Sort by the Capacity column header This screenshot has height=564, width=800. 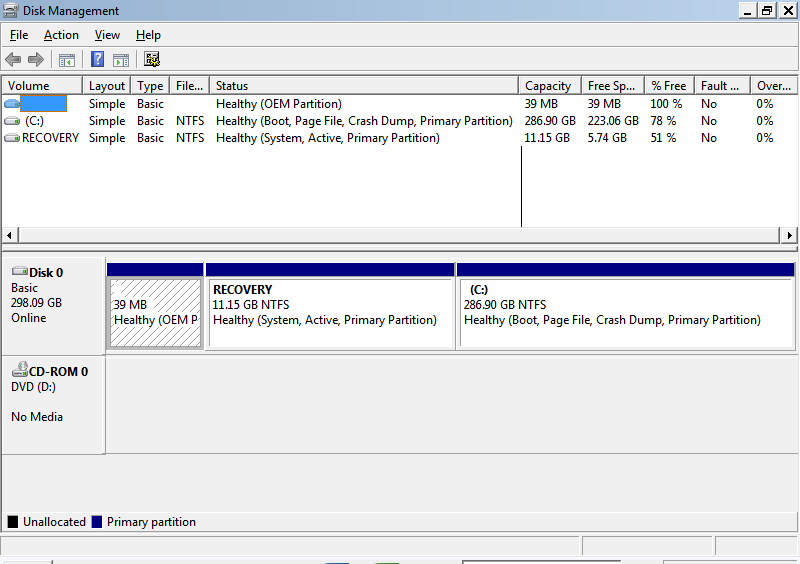(550, 86)
